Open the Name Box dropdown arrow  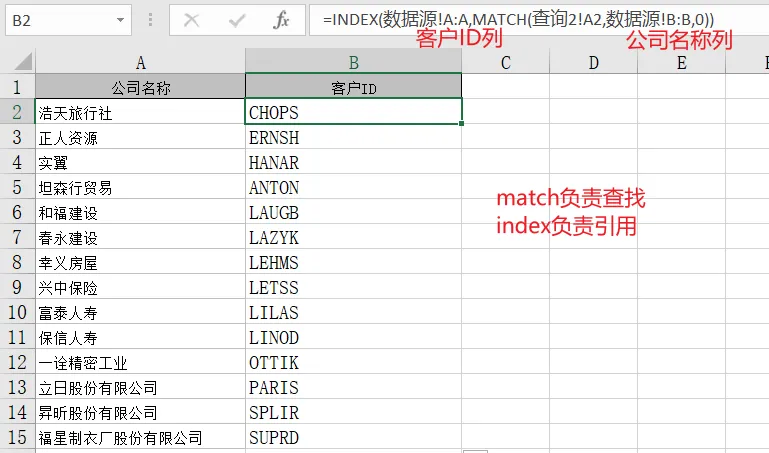121,20
